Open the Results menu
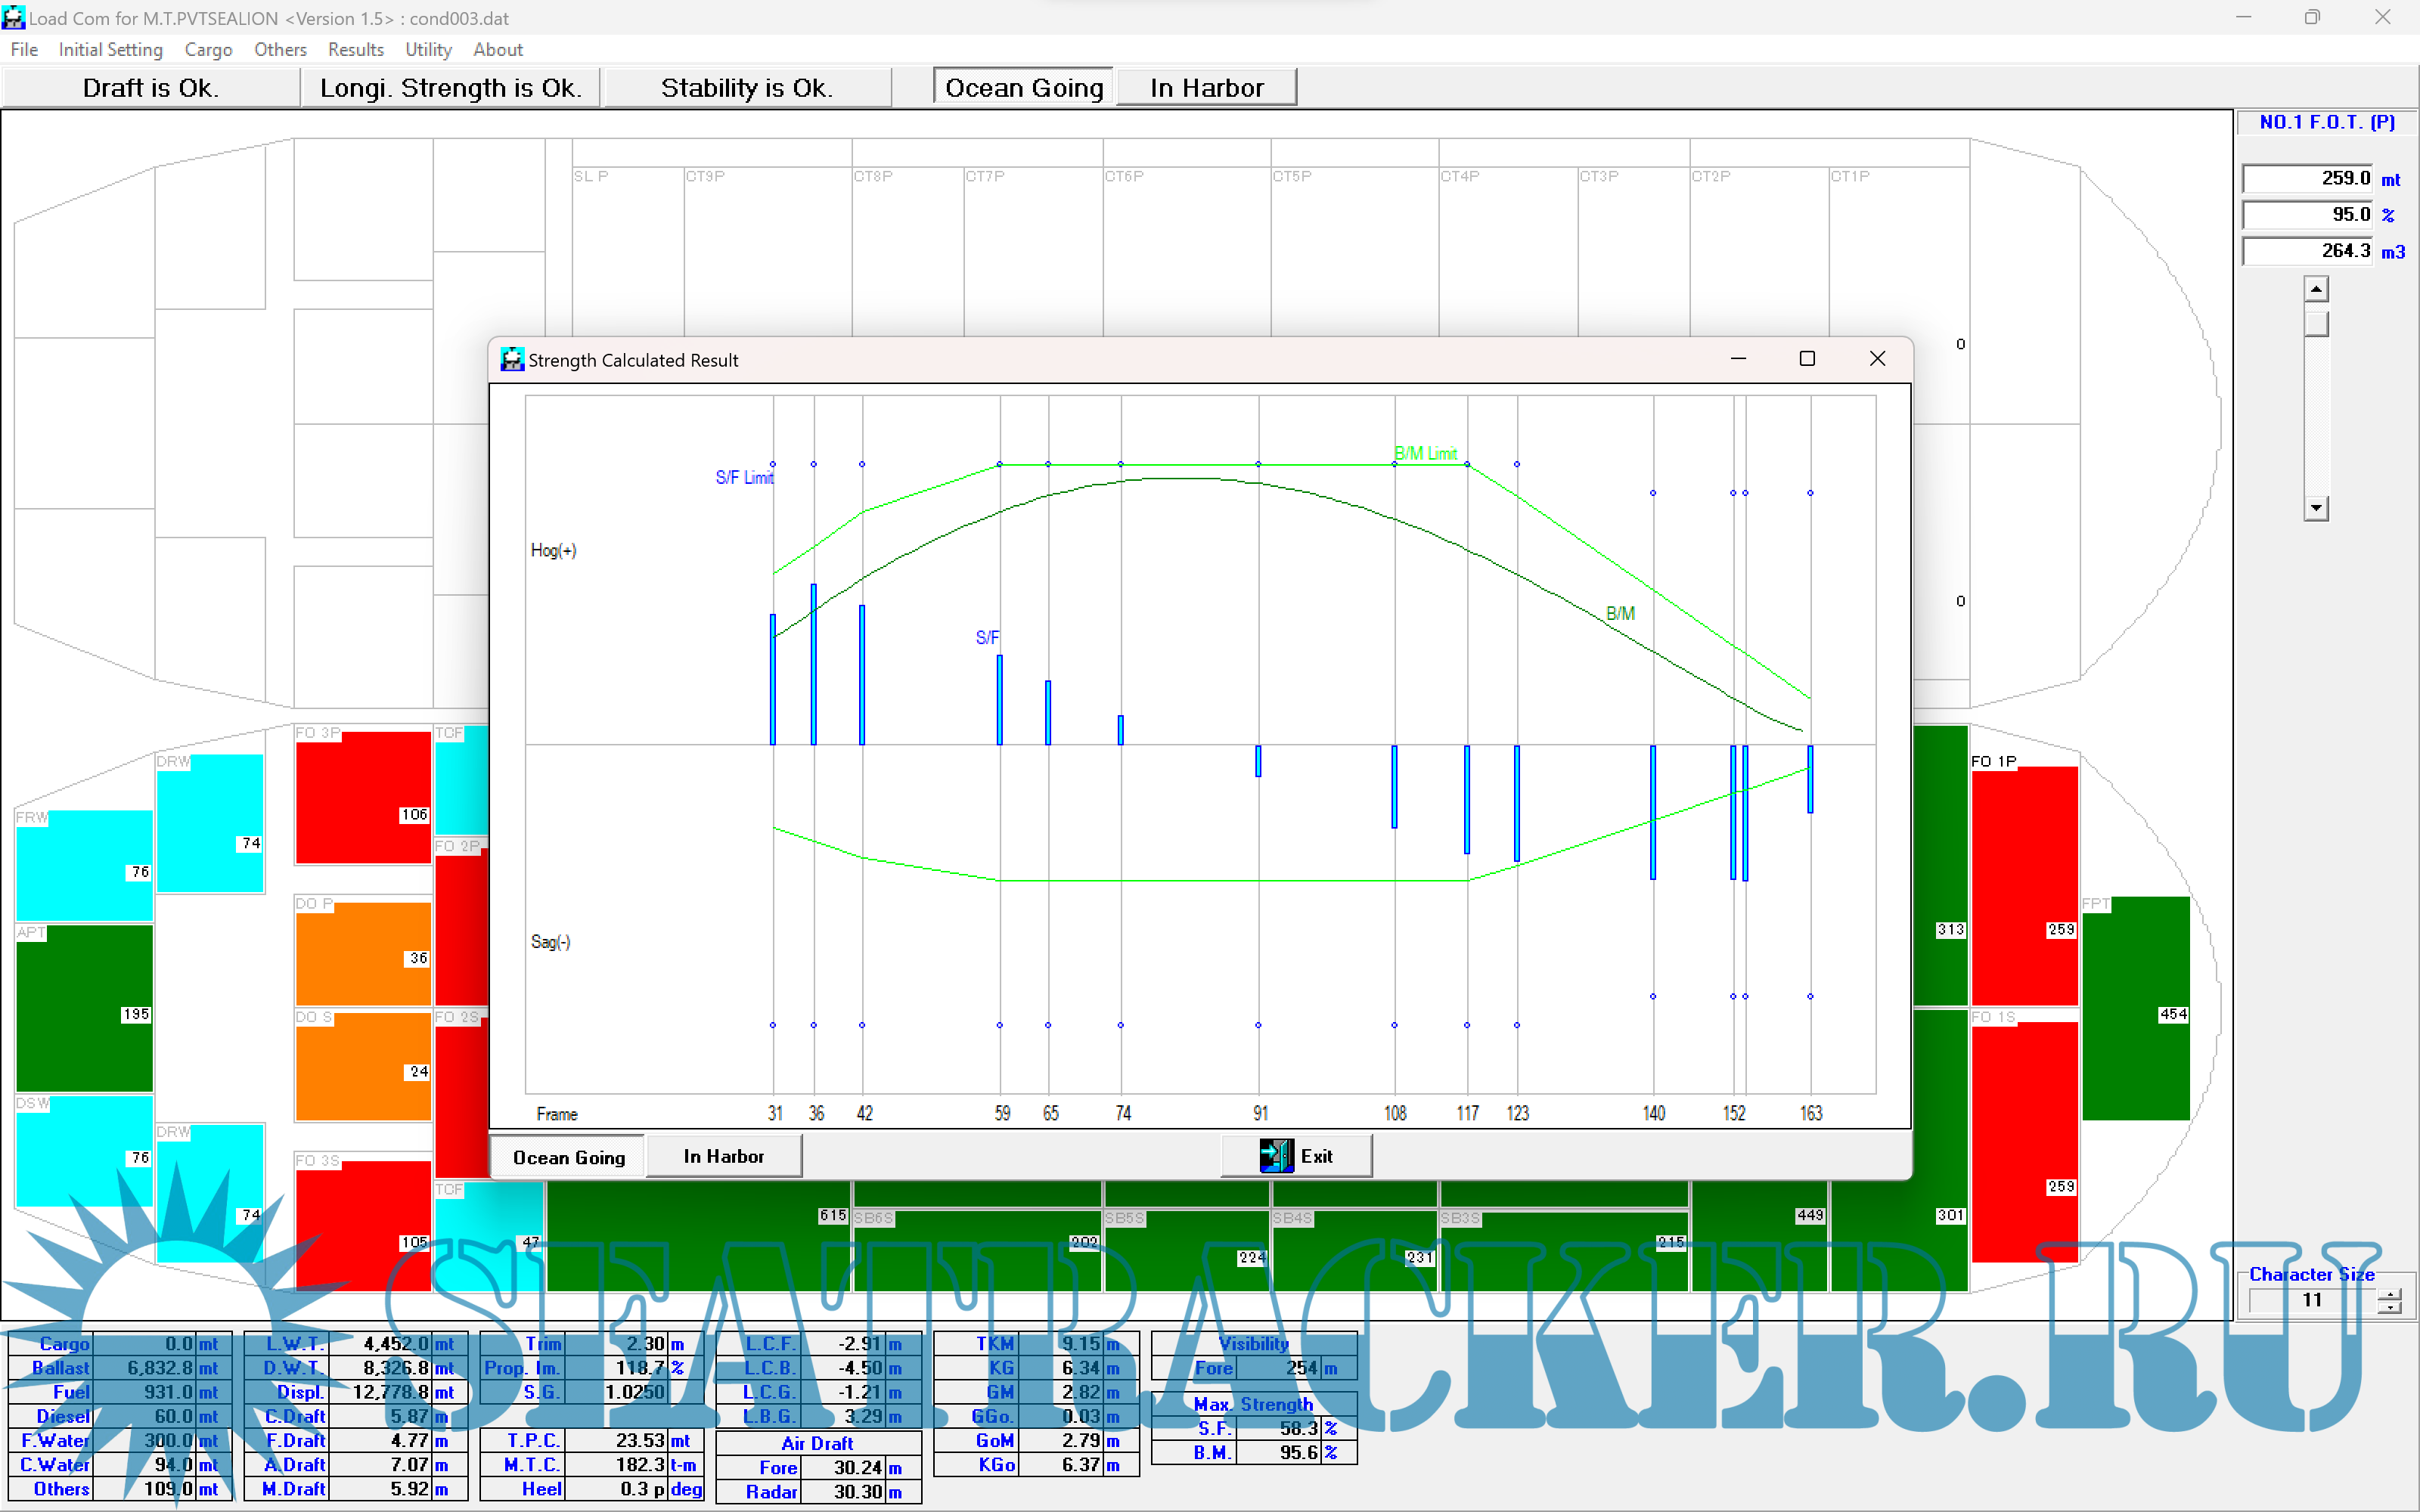The image size is (2420, 1512). (x=355, y=49)
